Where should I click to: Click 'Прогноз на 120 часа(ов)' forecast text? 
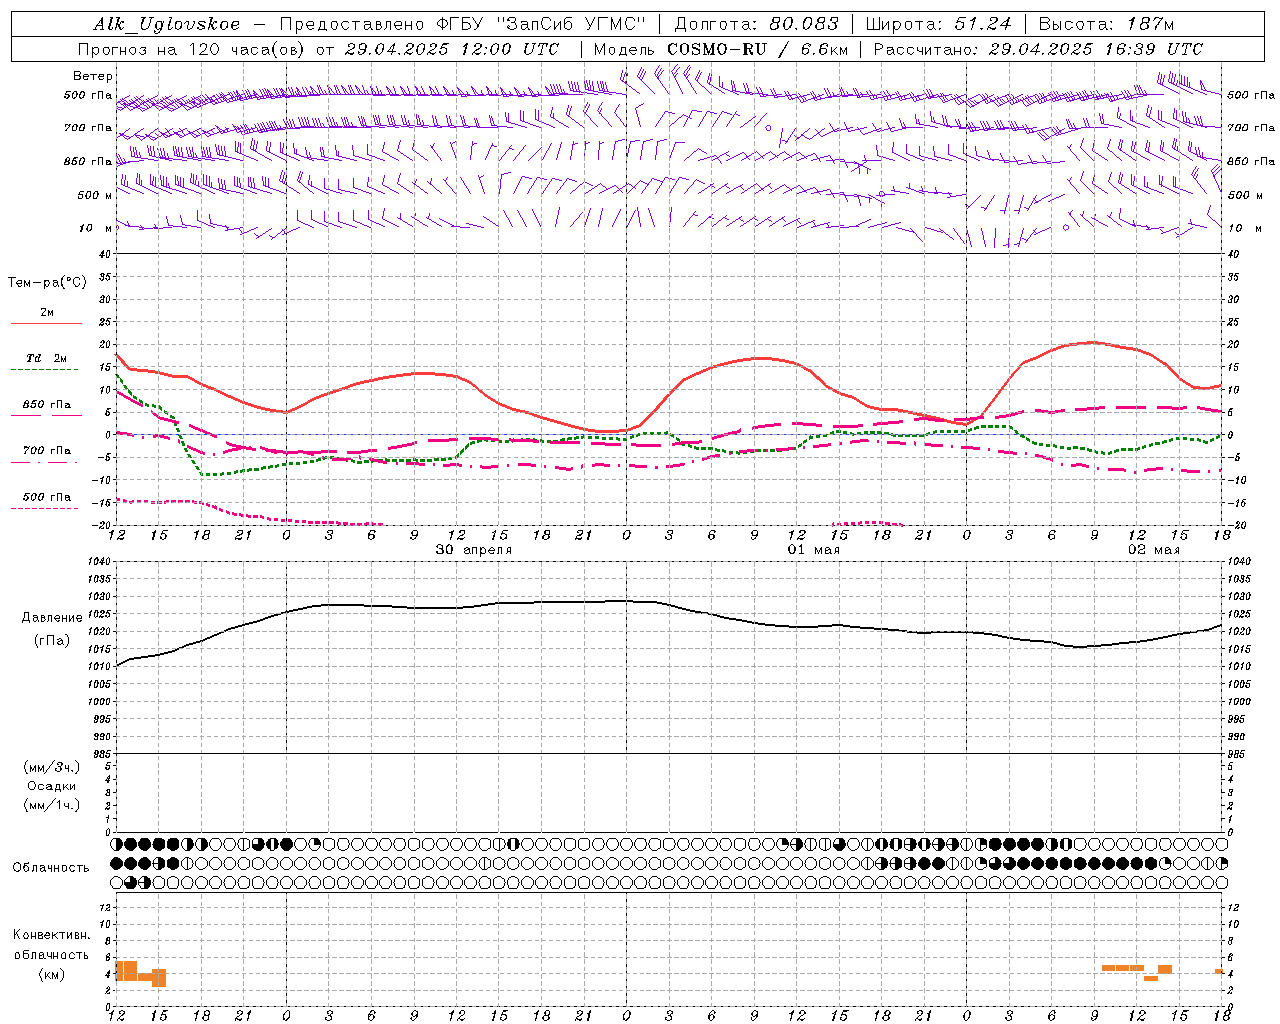coord(192,49)
